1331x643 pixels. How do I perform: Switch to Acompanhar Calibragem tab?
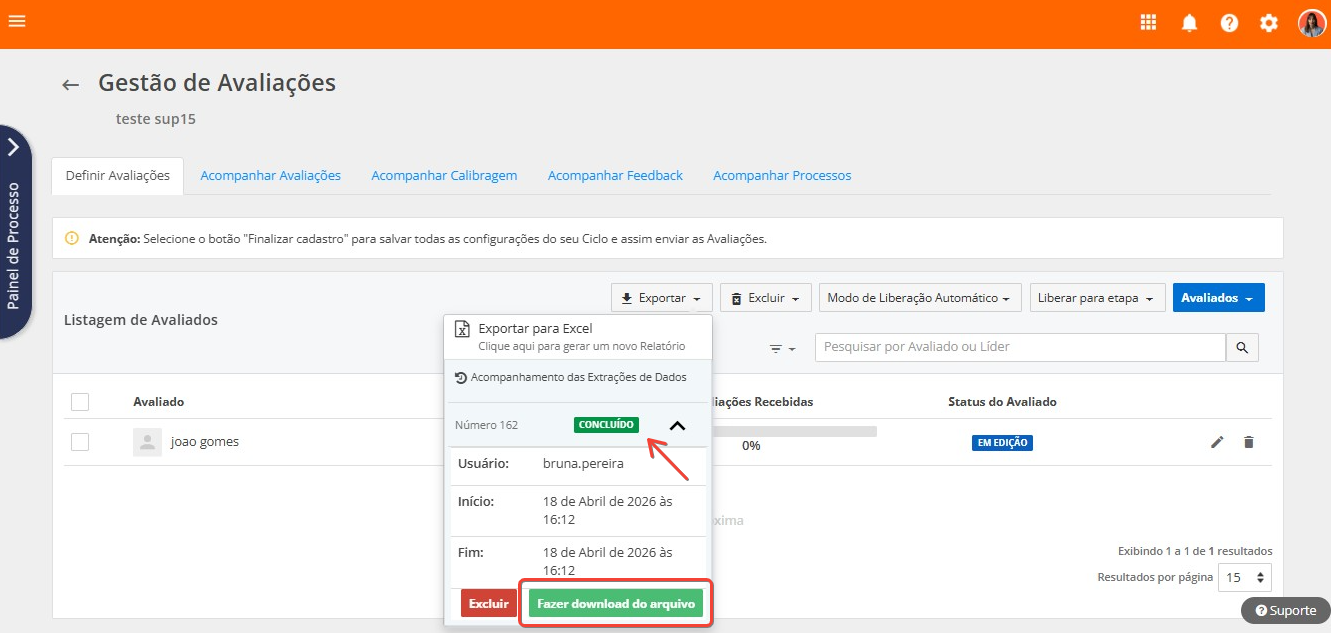pyautogui.click(x=444, y=176)
